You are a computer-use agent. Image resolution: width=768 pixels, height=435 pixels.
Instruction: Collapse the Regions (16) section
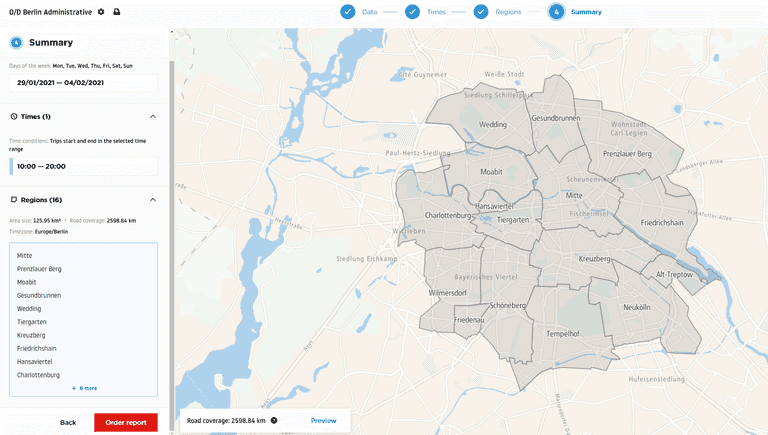click(152, 200)
